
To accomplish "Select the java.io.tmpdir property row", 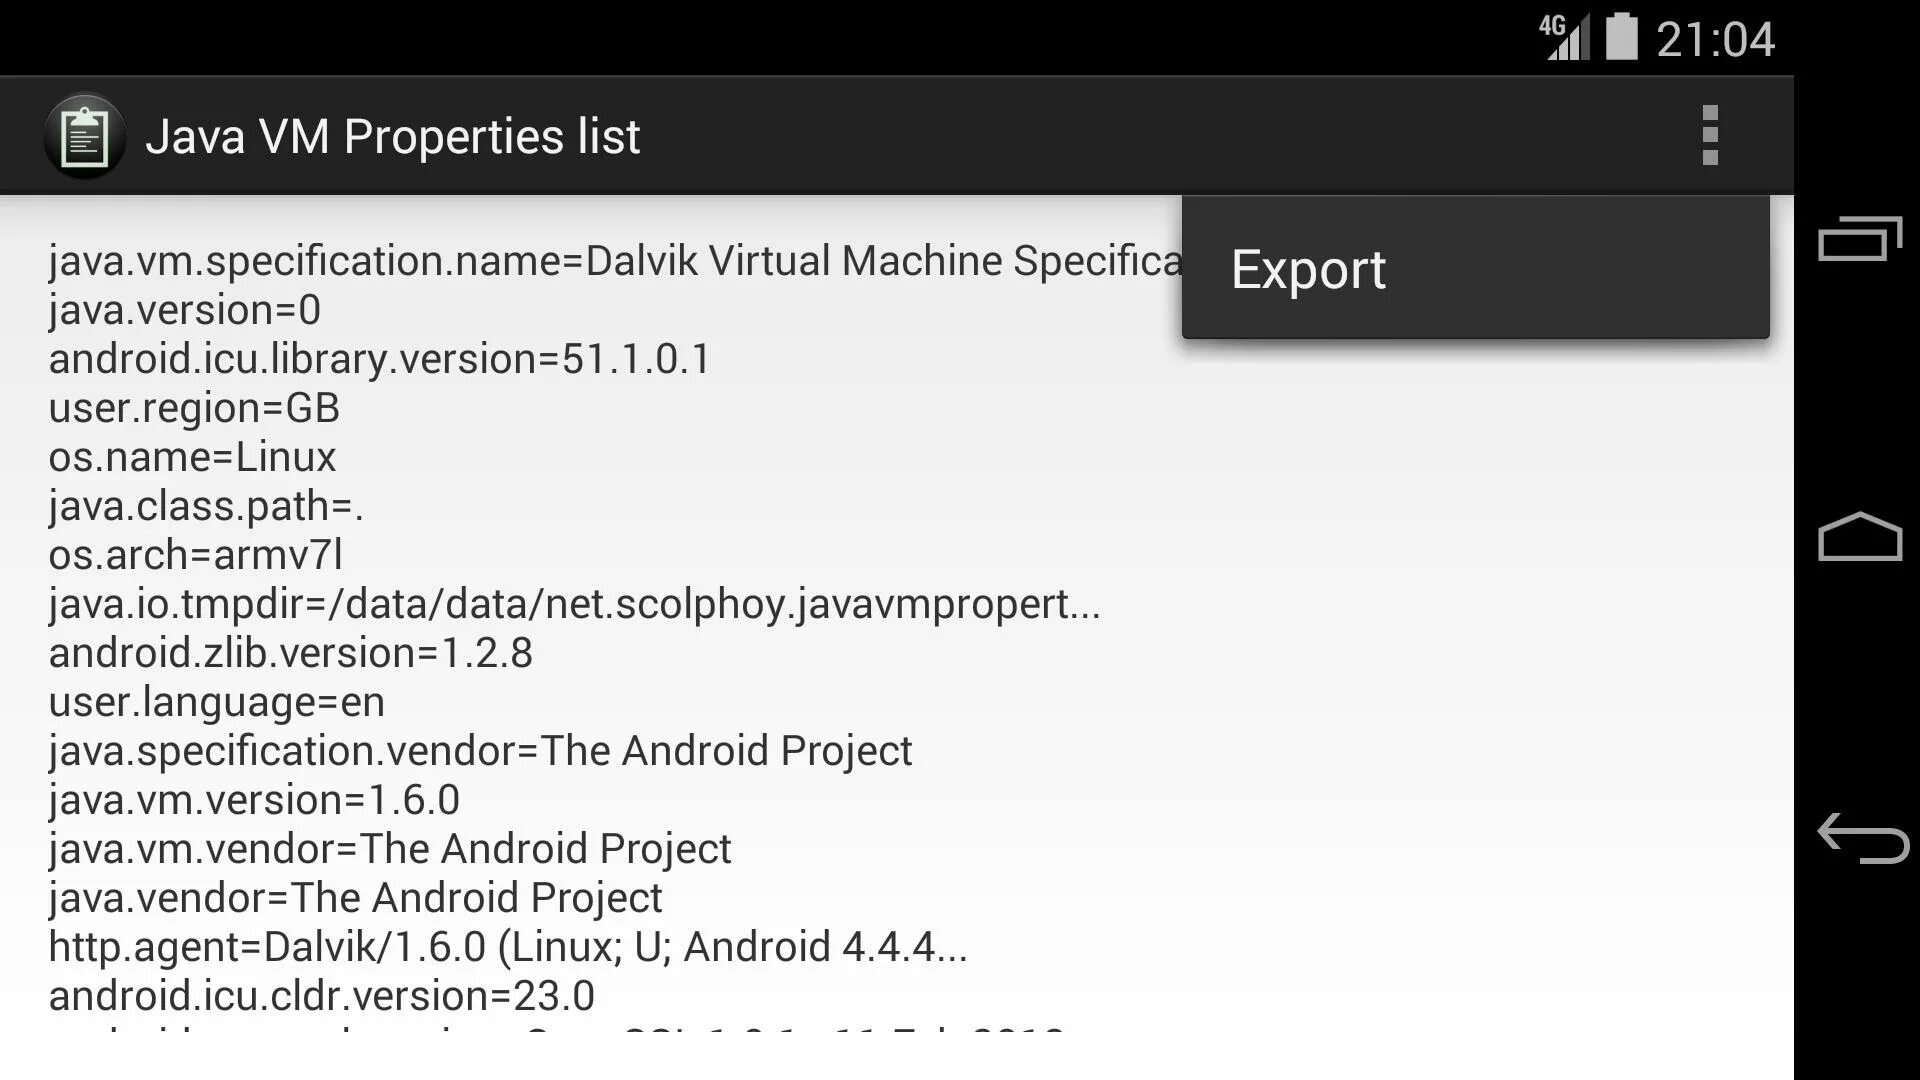I will click(x=574, y=604).
